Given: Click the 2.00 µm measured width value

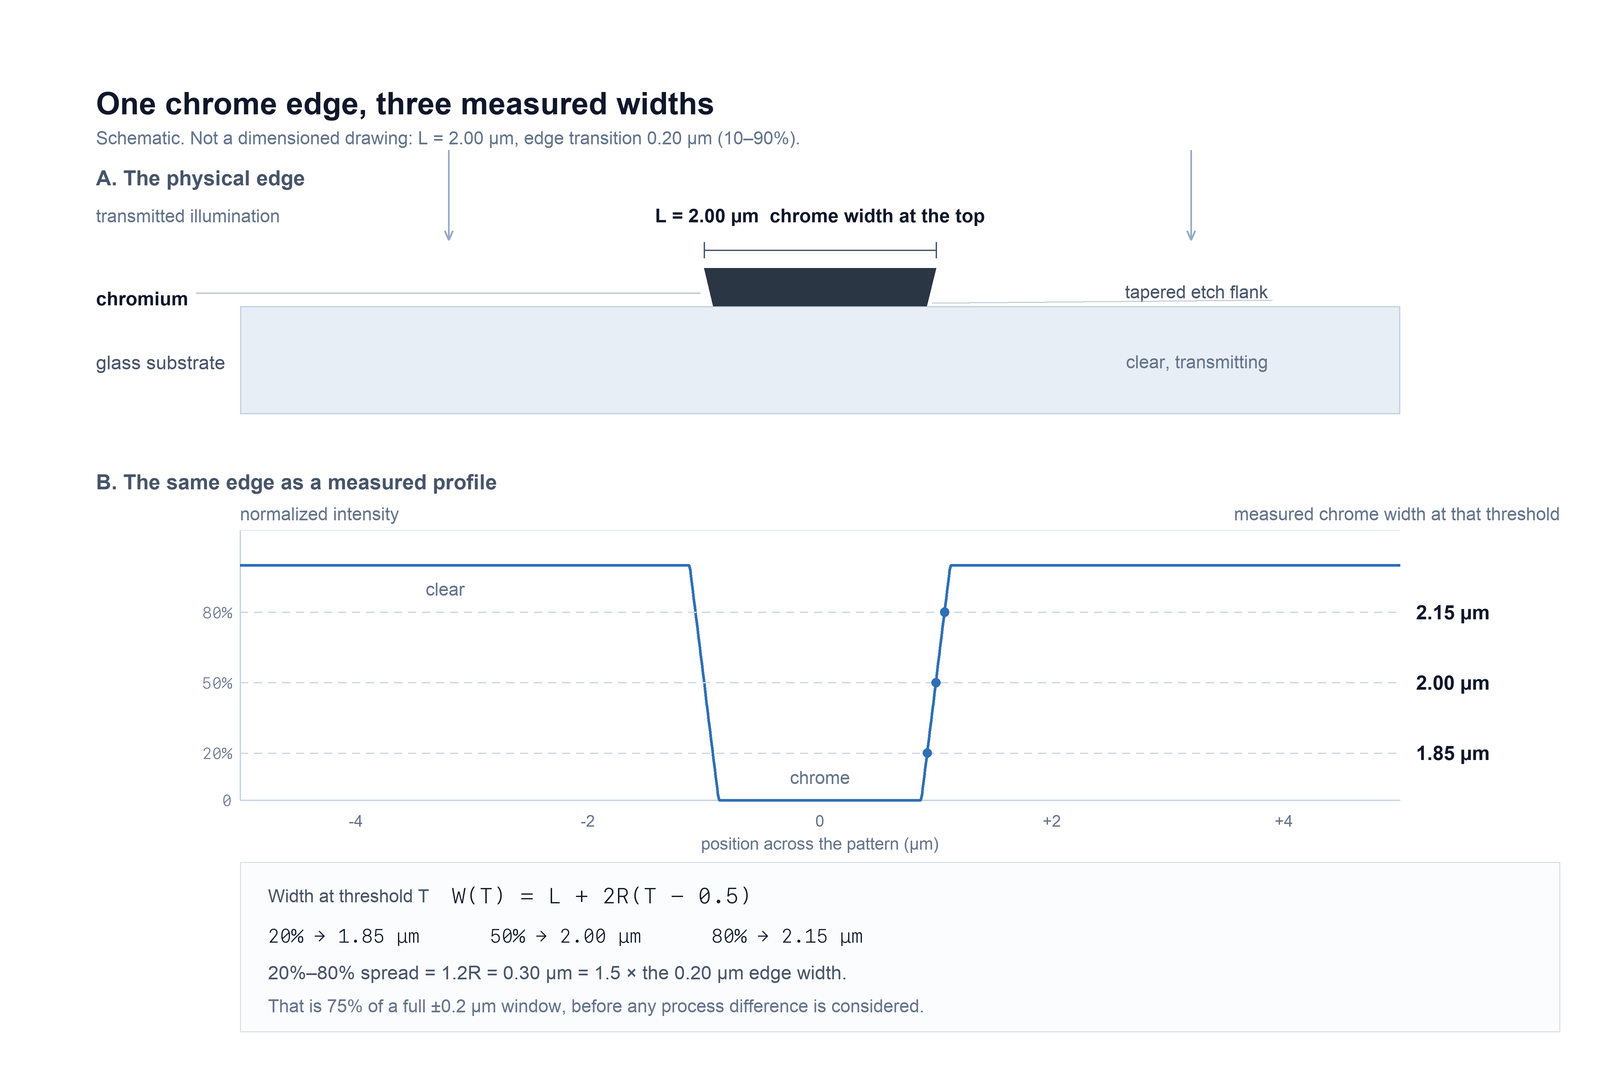Looking at the screenshot, I should coord(1452,683).
